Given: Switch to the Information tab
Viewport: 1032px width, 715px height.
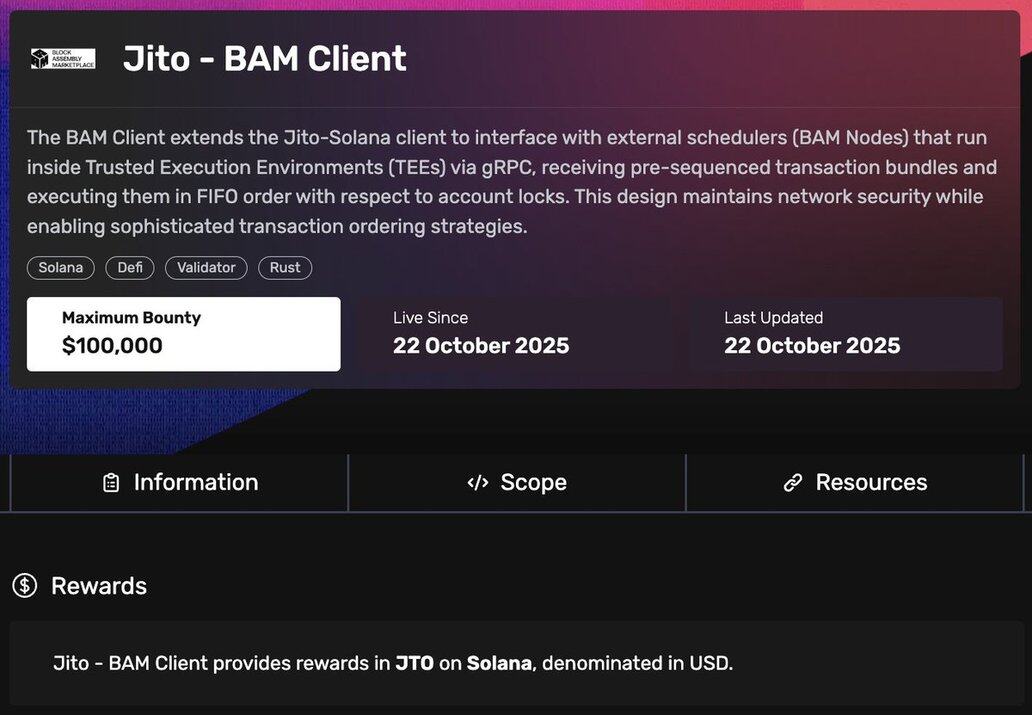Looking at the screenshot, I should 180,483.
